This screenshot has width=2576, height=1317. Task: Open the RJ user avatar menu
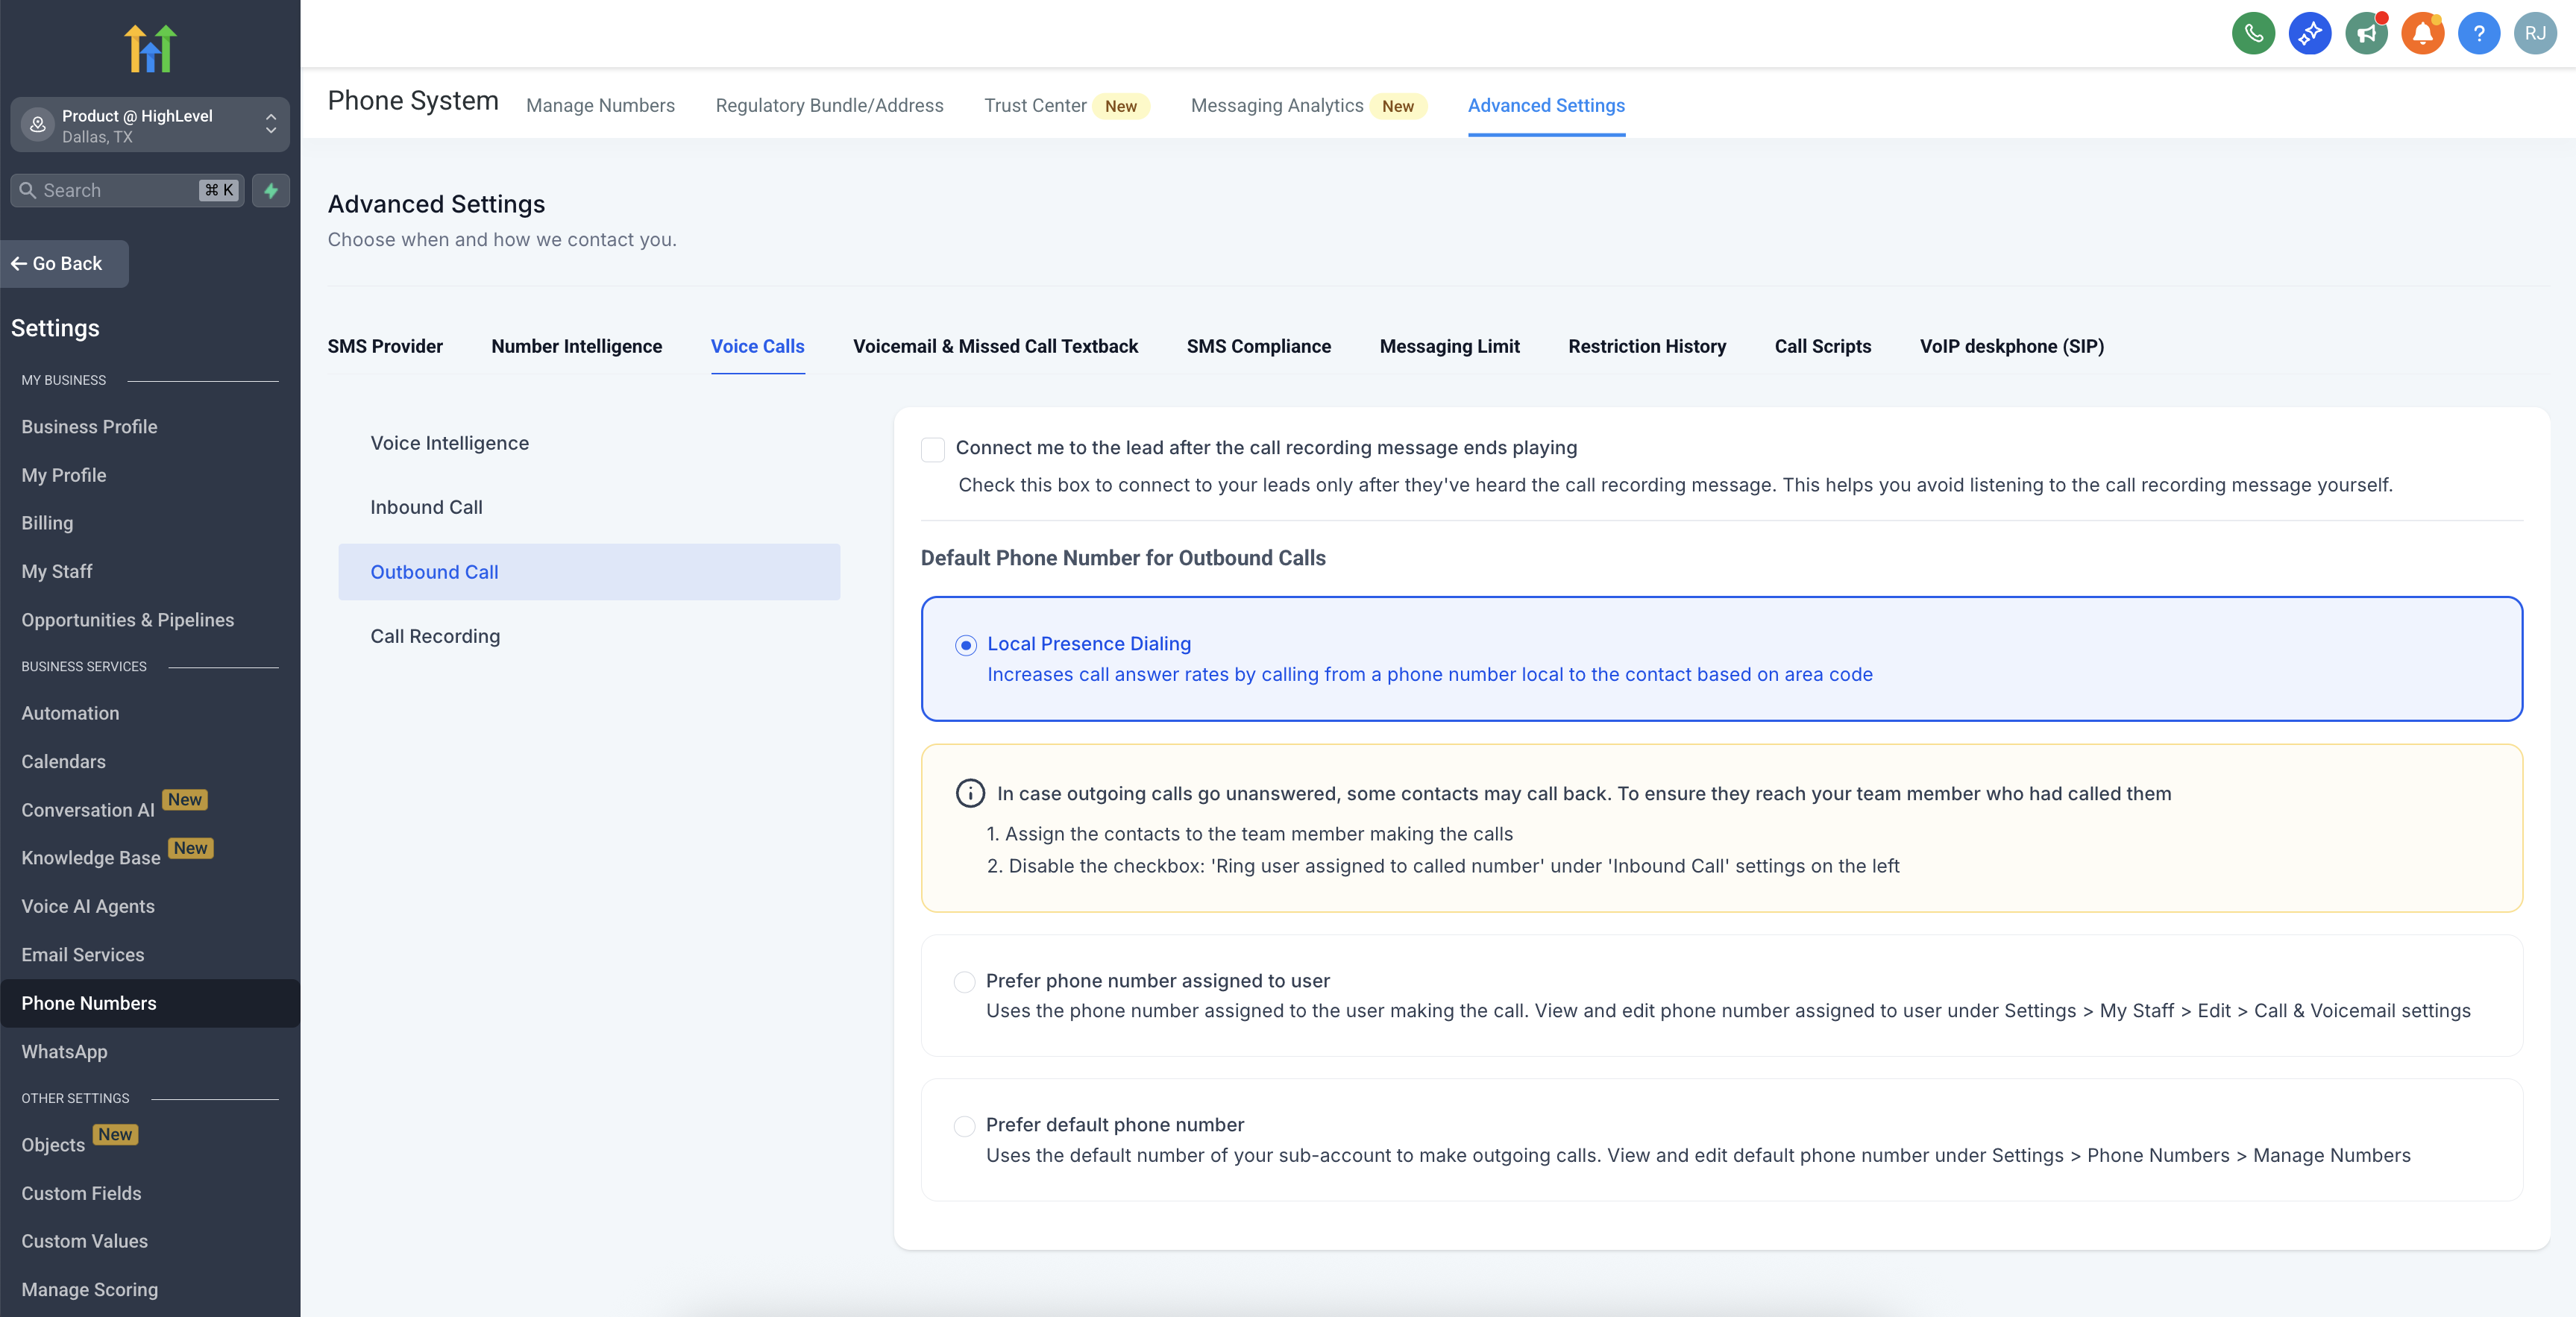pos(2535,34)
